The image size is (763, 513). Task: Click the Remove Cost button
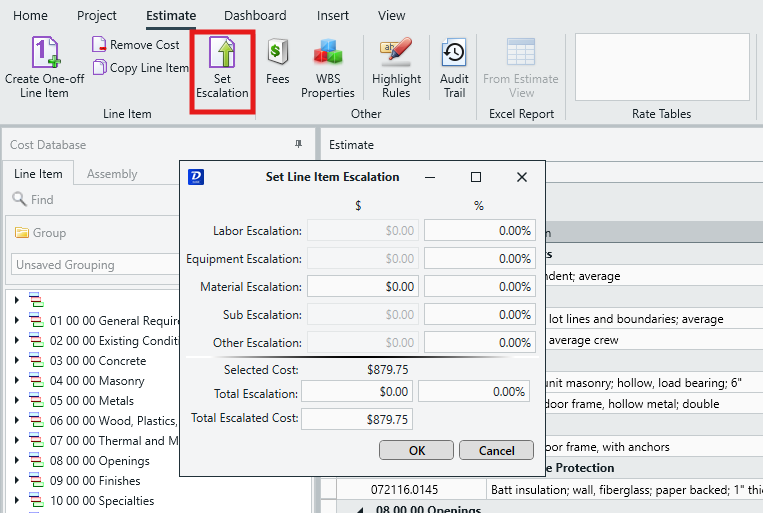[x=136, y=45]
